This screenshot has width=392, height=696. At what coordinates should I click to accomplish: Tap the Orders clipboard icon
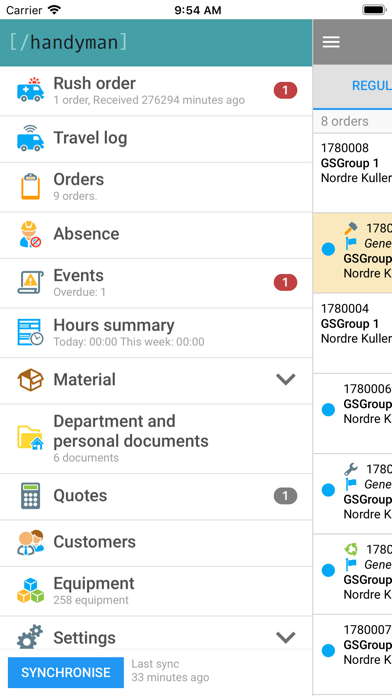tap(30, 187)
